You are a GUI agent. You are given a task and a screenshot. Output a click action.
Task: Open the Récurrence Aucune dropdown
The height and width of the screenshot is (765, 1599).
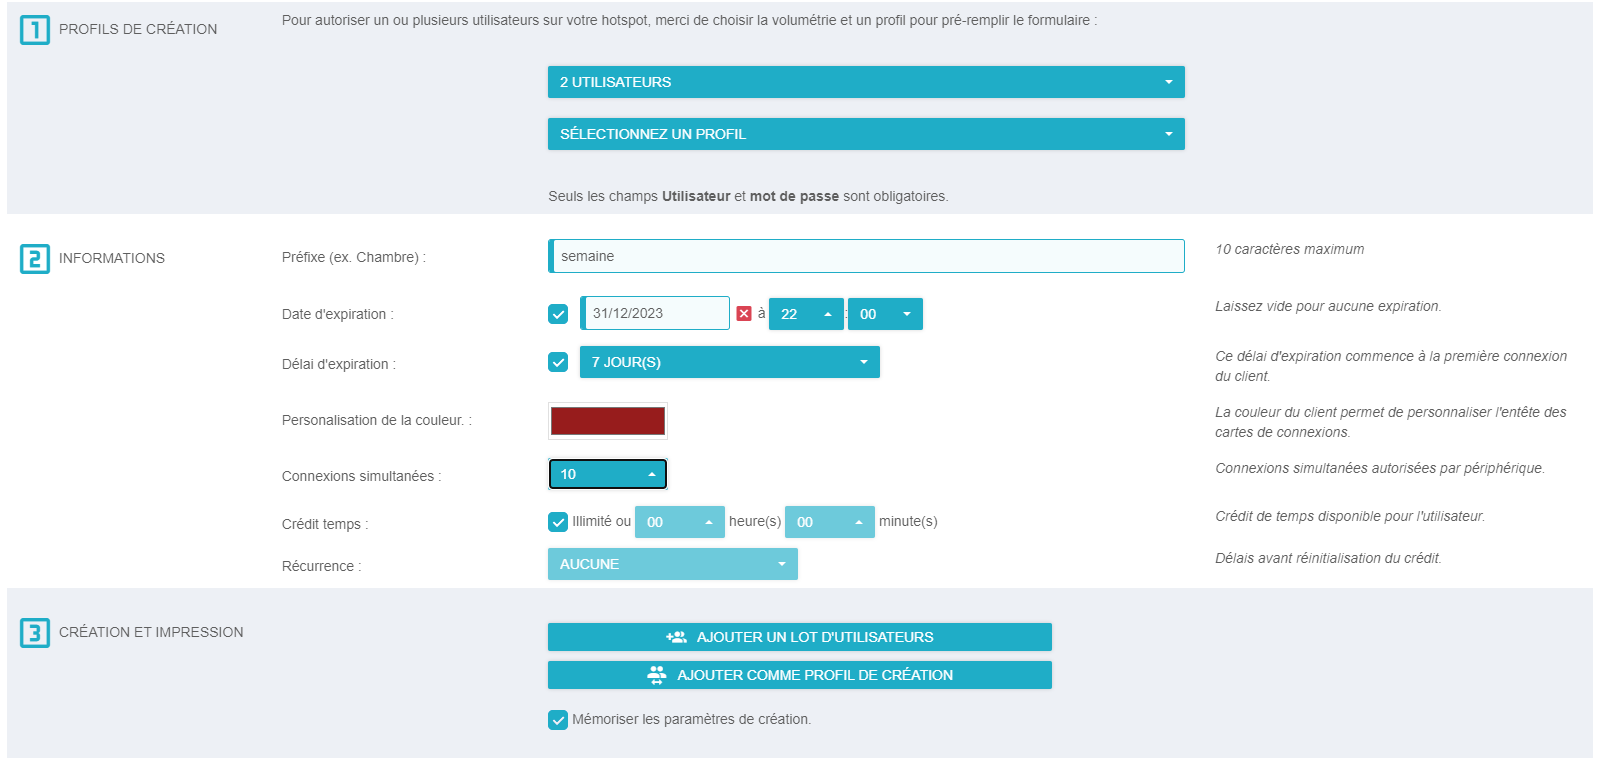click(672, 564)
